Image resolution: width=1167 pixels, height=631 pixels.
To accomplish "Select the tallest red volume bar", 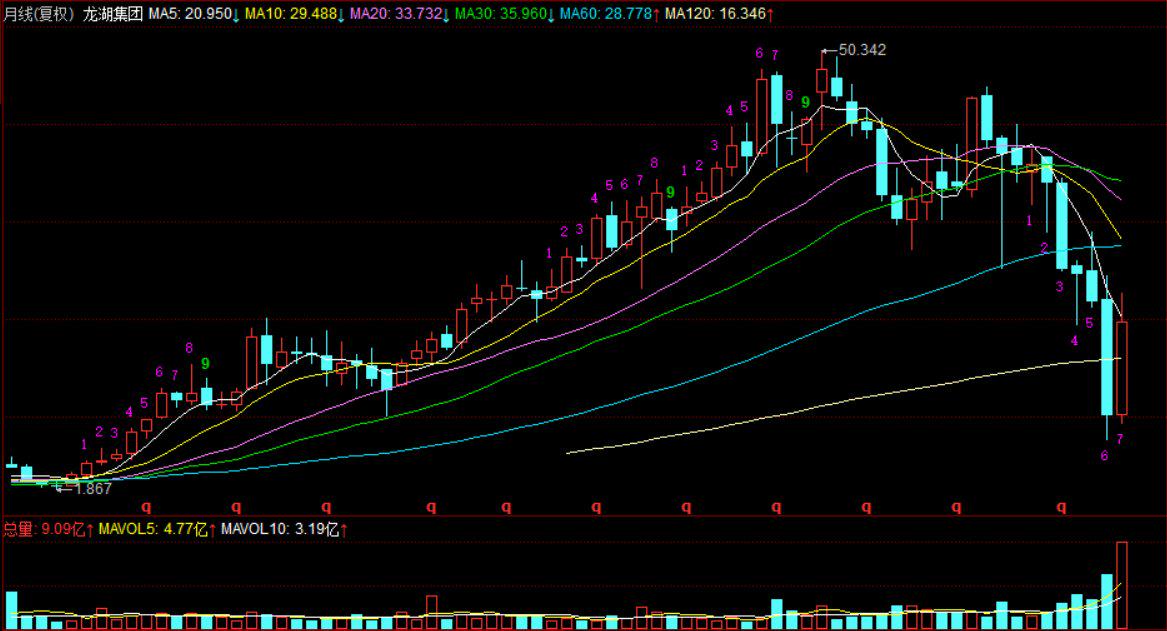I will pos(1122,585).
